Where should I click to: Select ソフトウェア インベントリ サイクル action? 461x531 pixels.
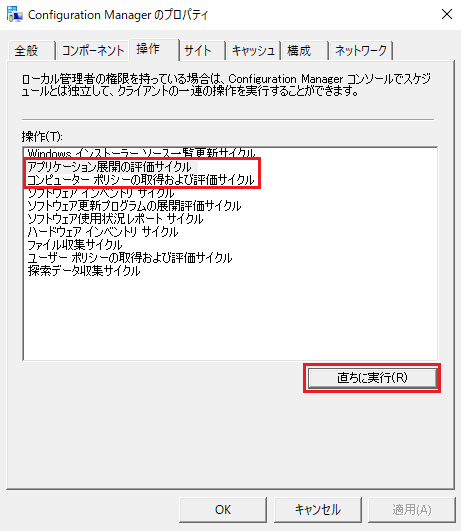101,193
